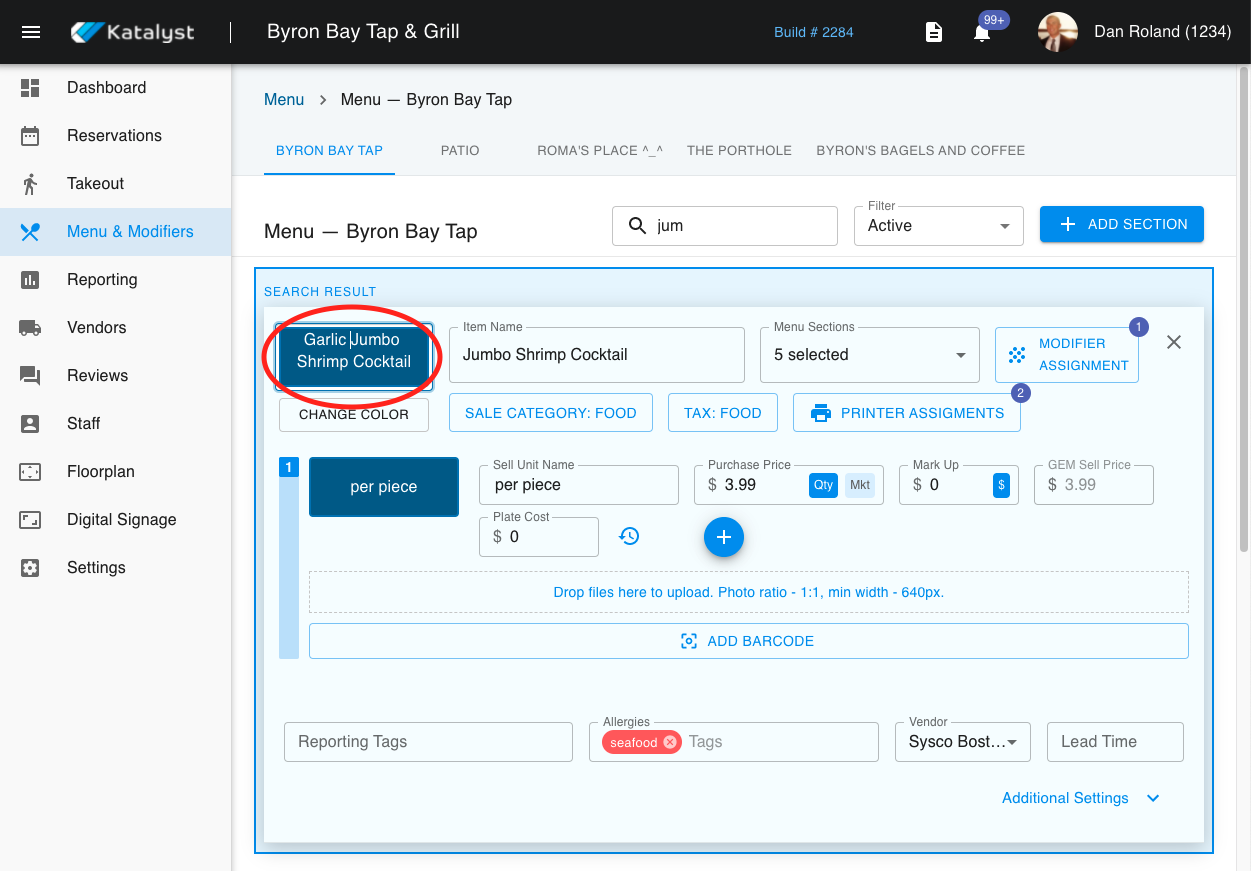Click the CHANGE COLOR button
This screenshot has width=1251, height=871.
pyautogui.click(x=354, y=414)
